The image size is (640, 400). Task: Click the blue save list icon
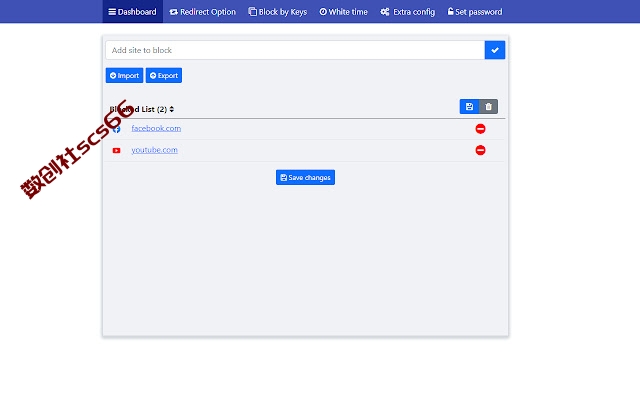pos(469,107)
